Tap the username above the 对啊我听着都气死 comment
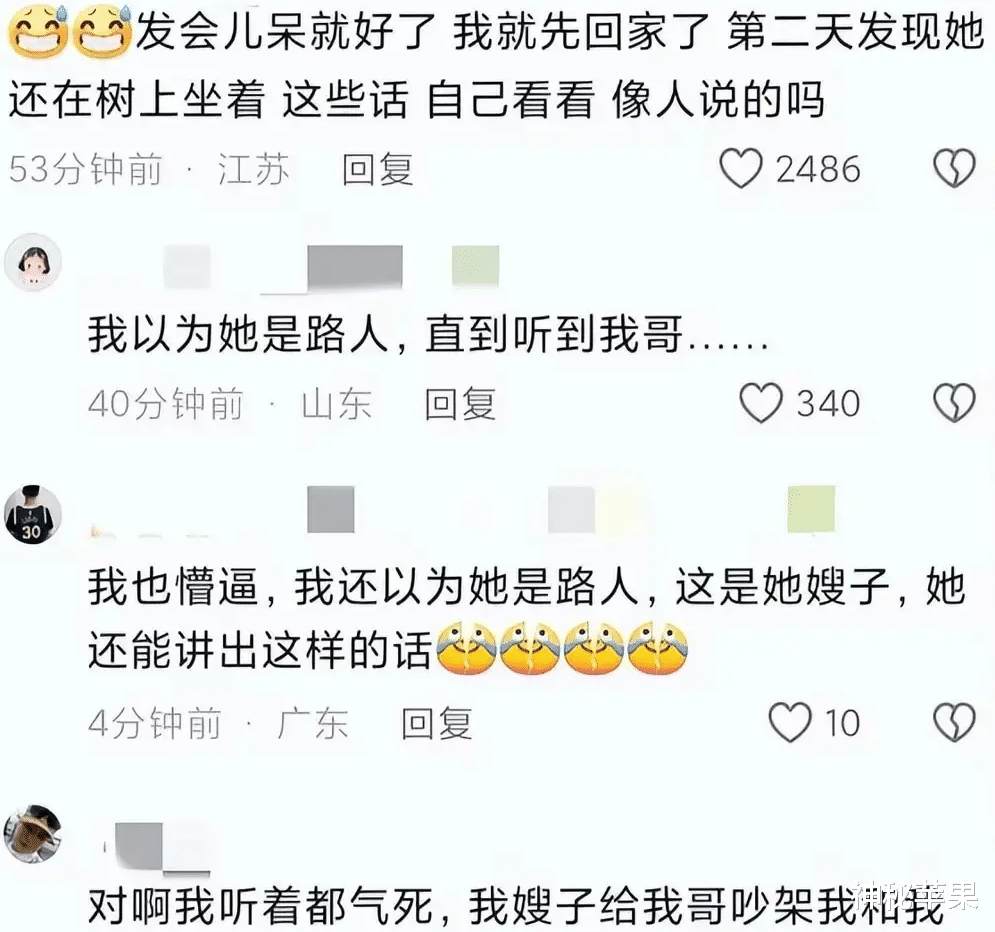This screenshot has width=995, height=932. point(157,847)
